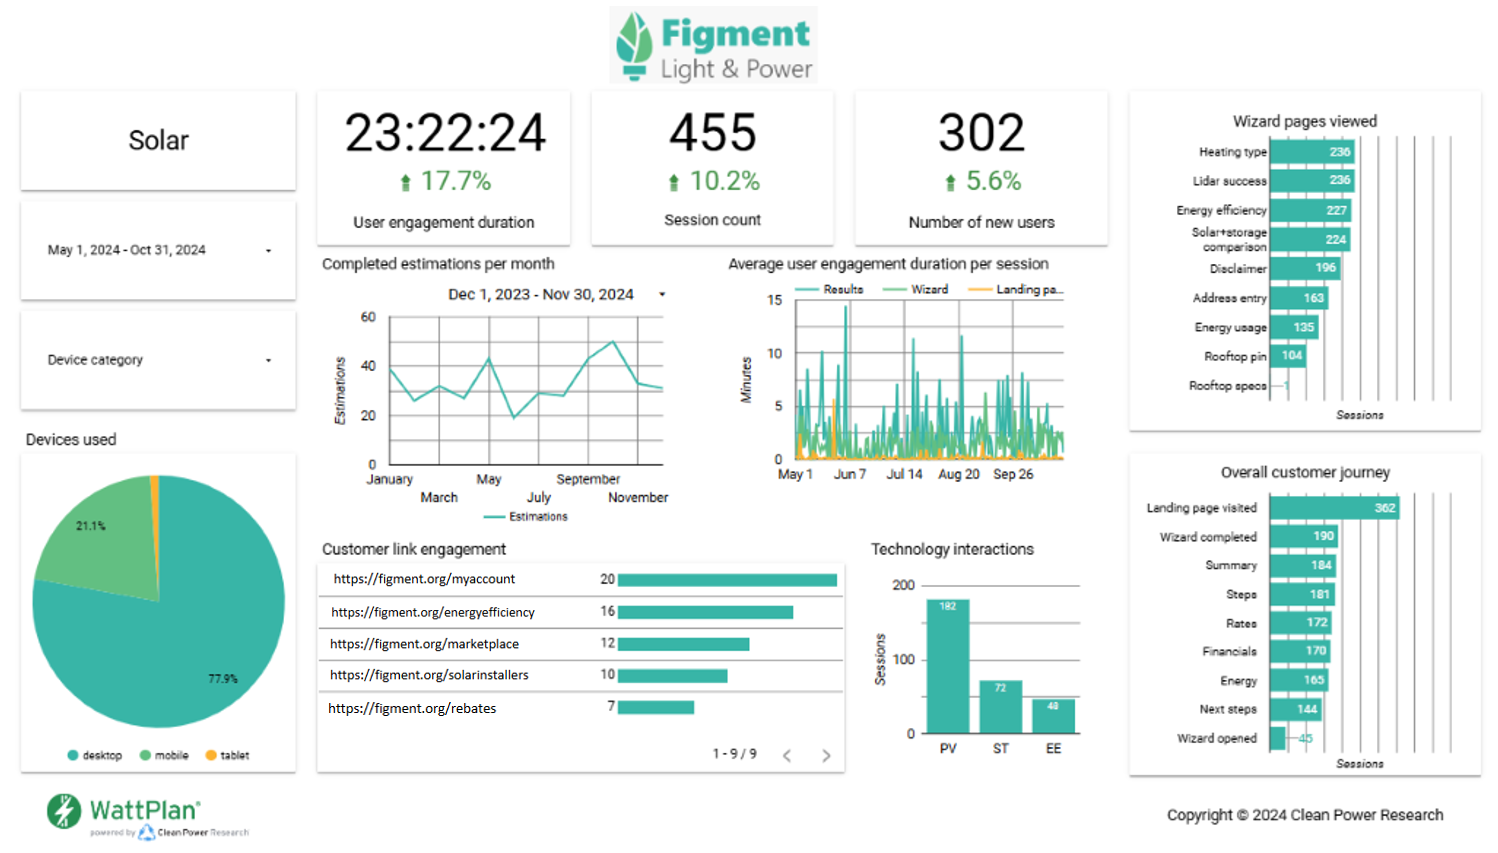The height and width of the screenshot is (853, 1498).
Task: Click the Disclaimer bar showing 196
Action: pos(1305,268)
